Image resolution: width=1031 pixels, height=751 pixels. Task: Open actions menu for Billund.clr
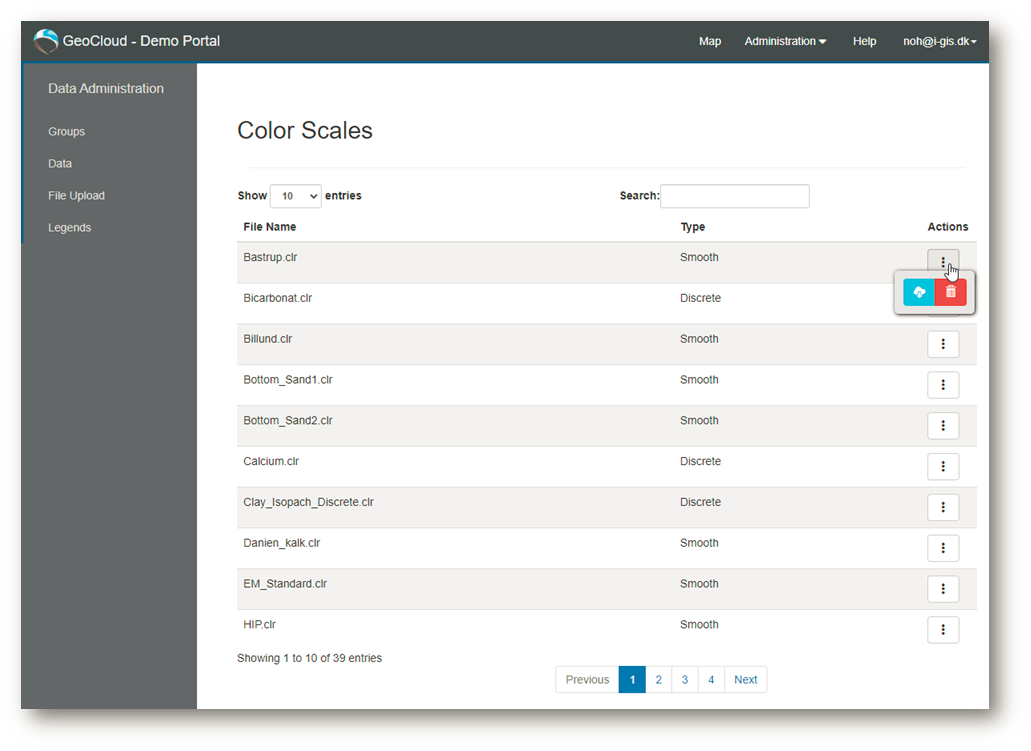pyautogui.click(x=943, y=344)
